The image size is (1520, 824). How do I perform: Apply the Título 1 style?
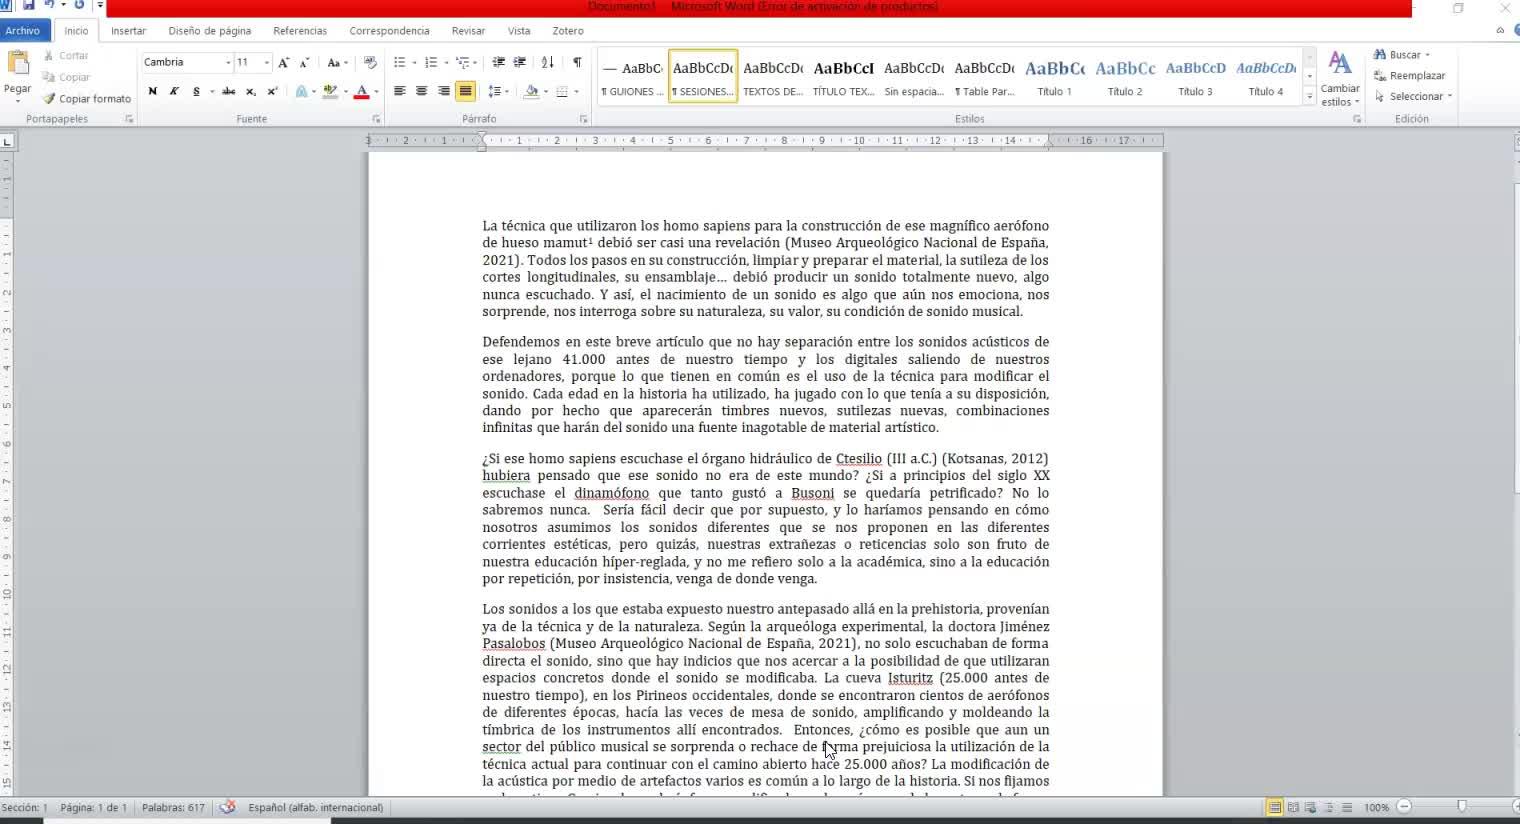point(1055,76)
